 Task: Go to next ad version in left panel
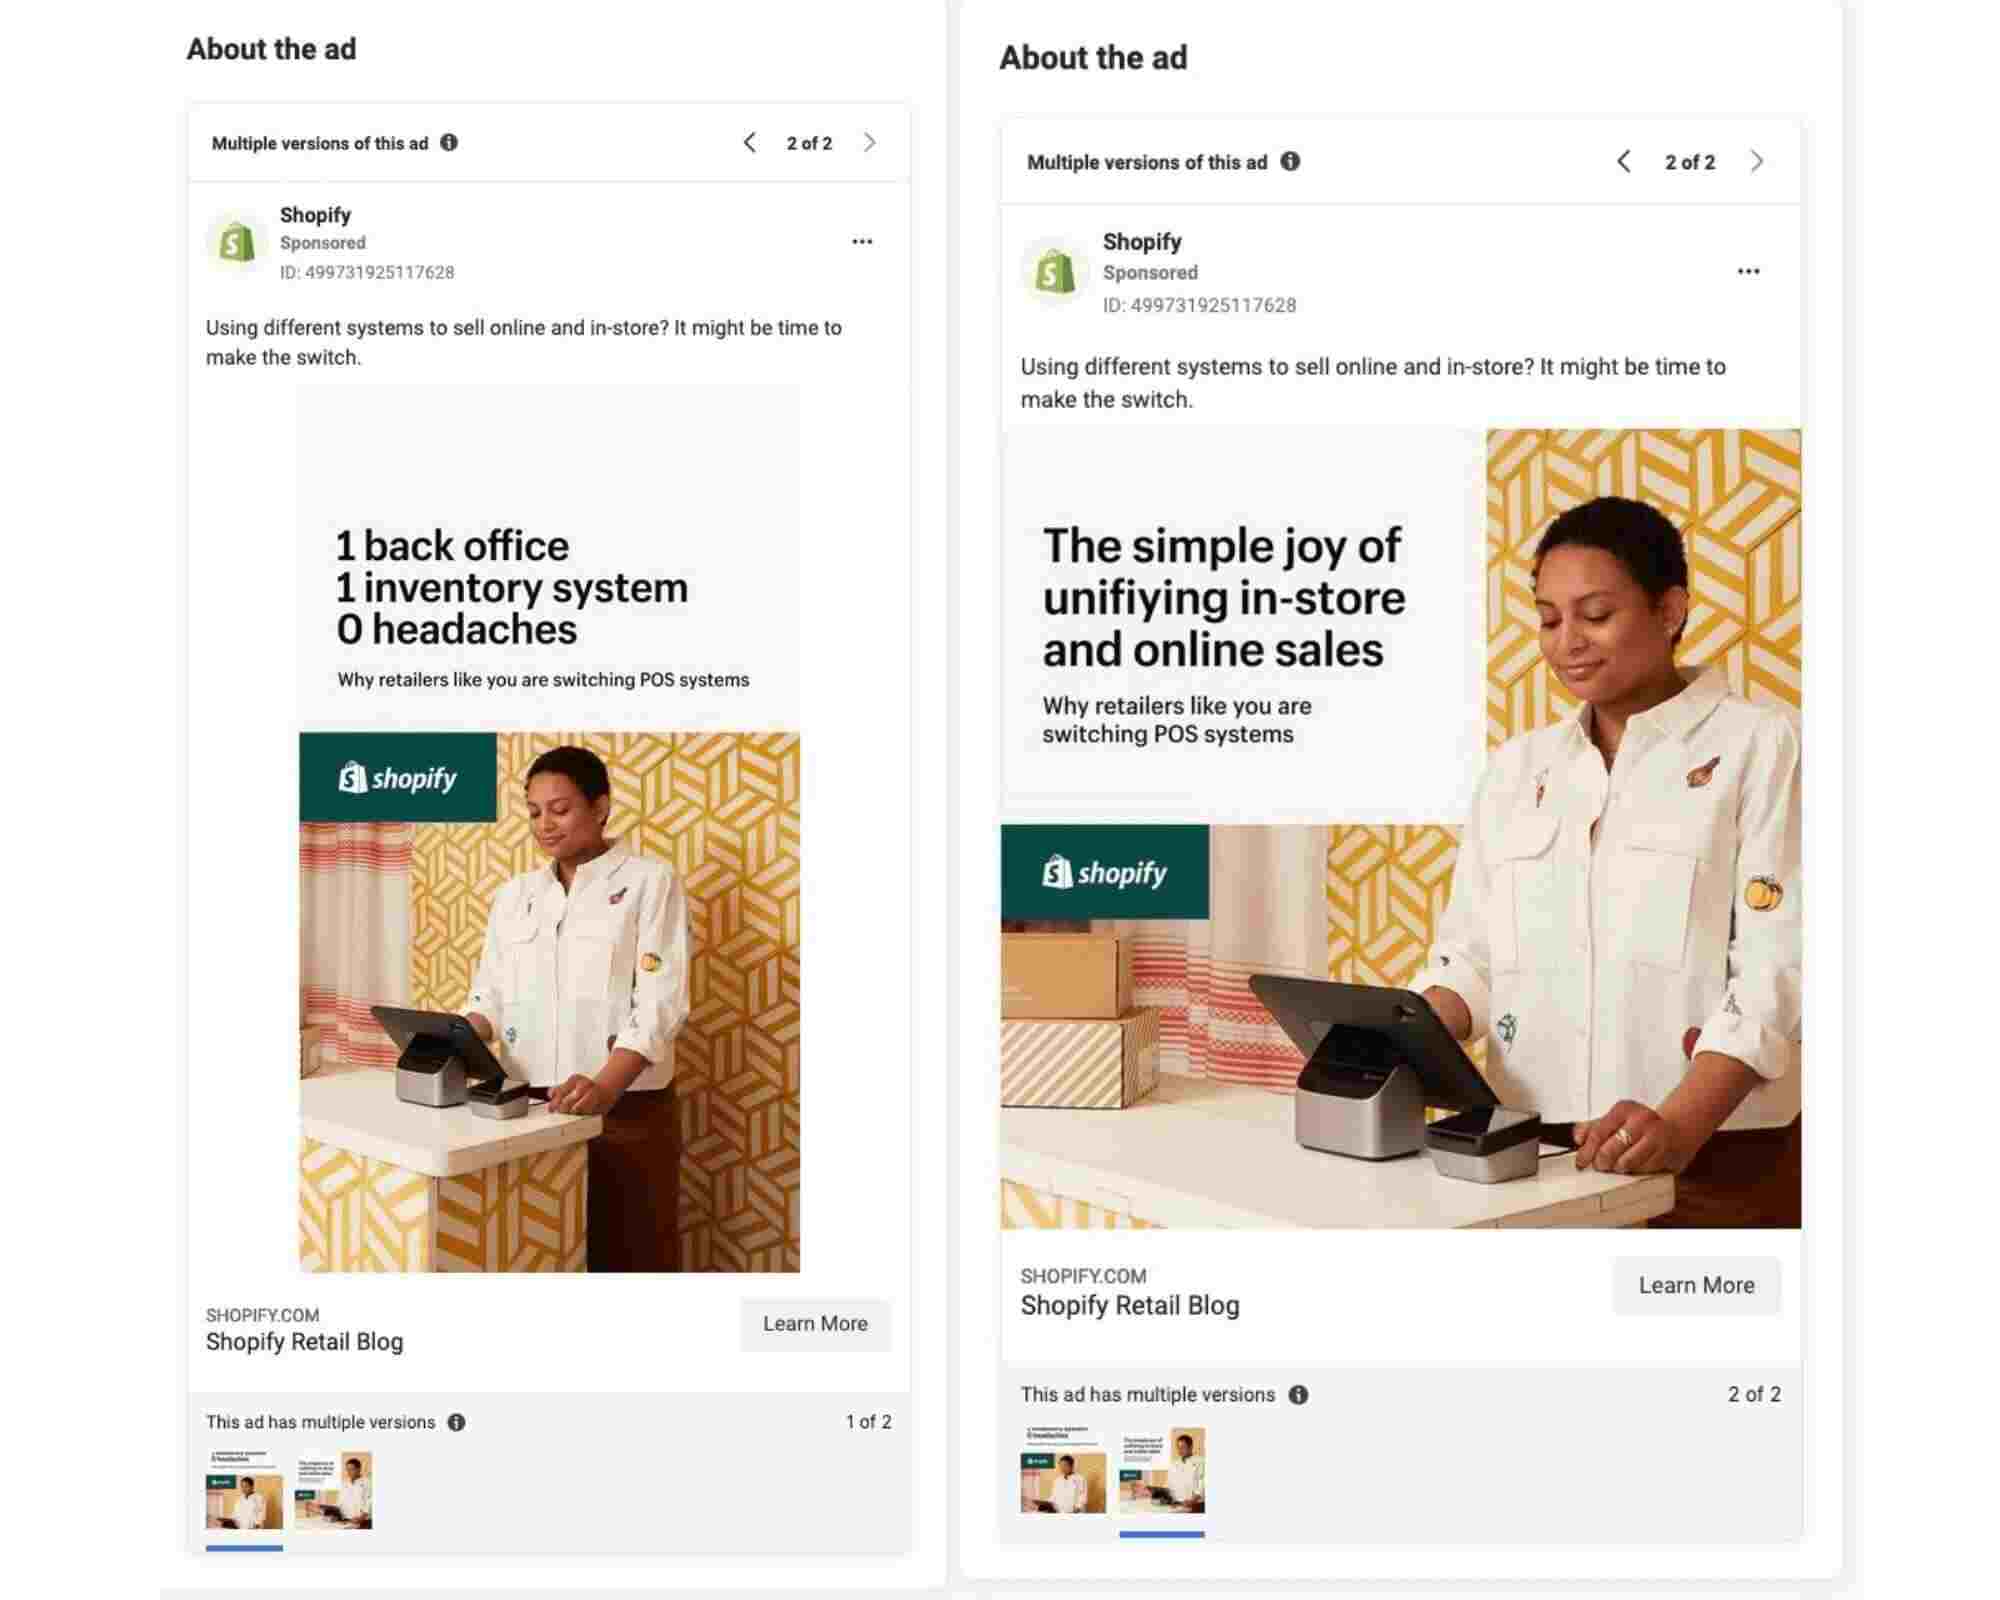(869, 142)
